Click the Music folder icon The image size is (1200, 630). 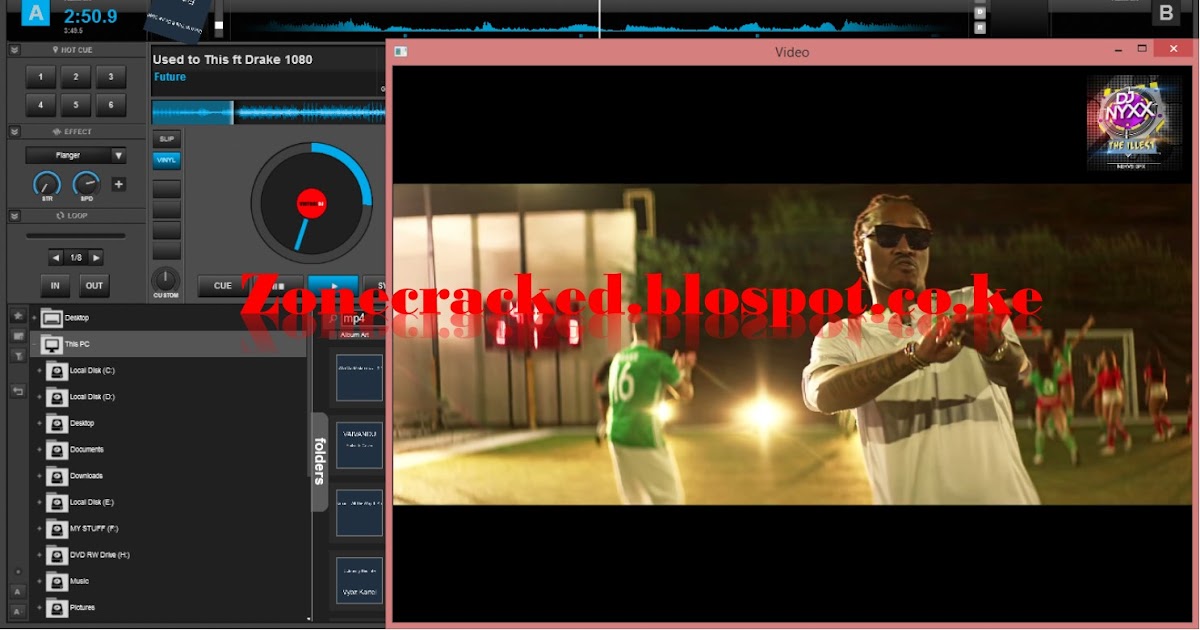57,581
